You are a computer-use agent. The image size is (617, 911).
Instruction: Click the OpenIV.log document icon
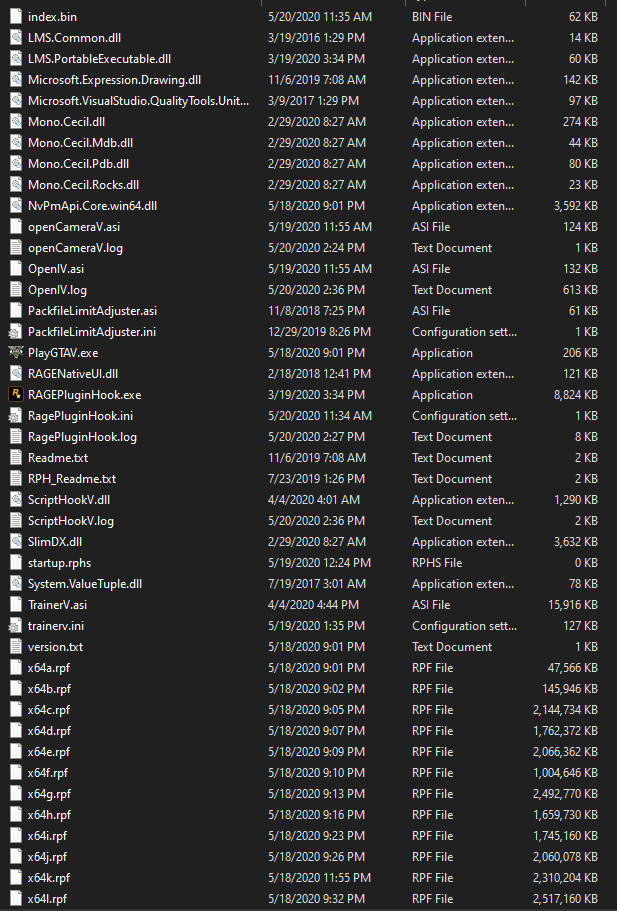16,289
